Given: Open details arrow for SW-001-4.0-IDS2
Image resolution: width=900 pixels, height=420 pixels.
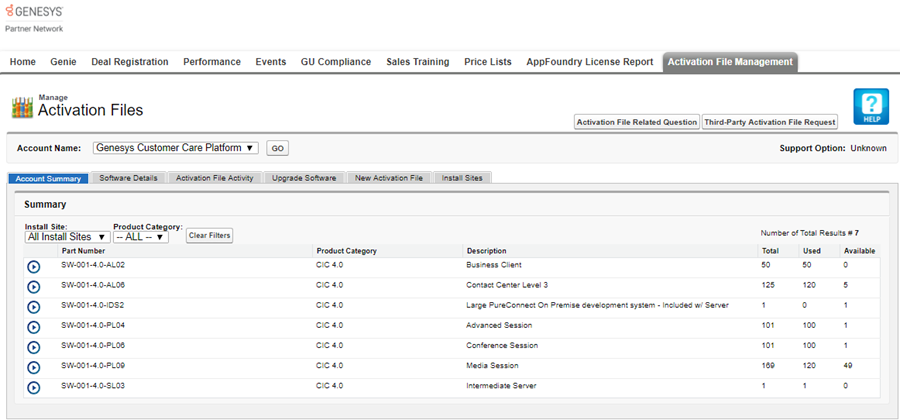Looking at the screenshot, I should click(x=33, y=307).
